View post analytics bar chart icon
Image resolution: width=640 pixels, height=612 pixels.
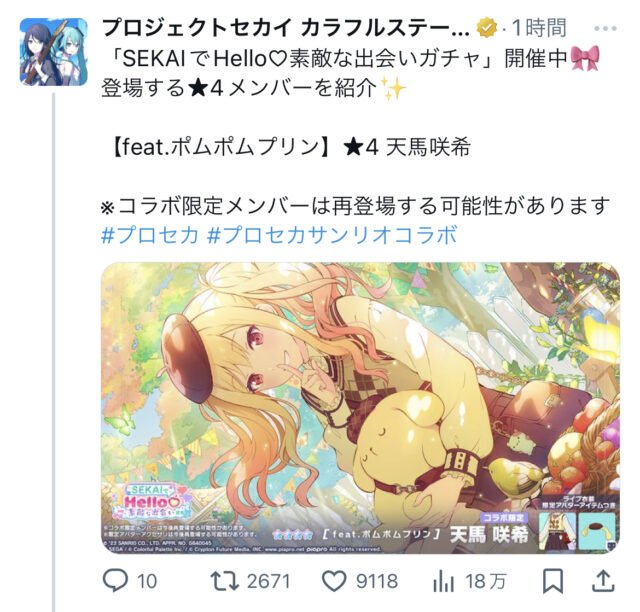pos(443,581)
